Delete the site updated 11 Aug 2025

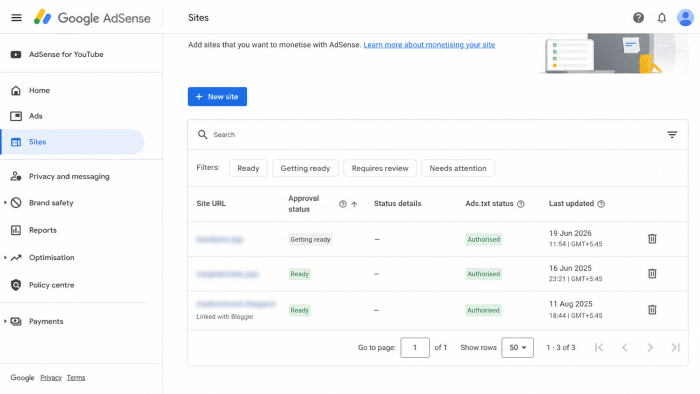coord(652,310)
